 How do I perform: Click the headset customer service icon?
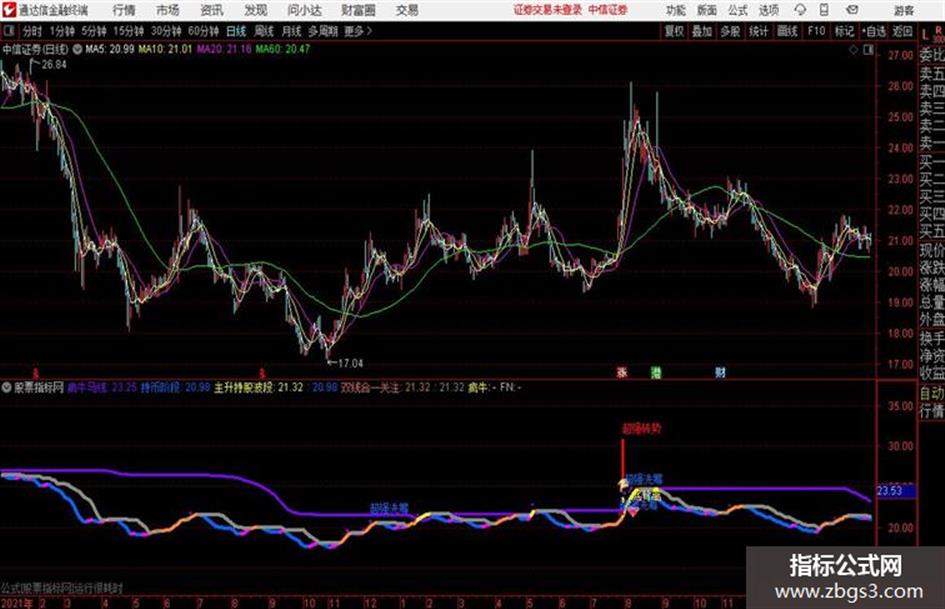click(x=800, y=10)
